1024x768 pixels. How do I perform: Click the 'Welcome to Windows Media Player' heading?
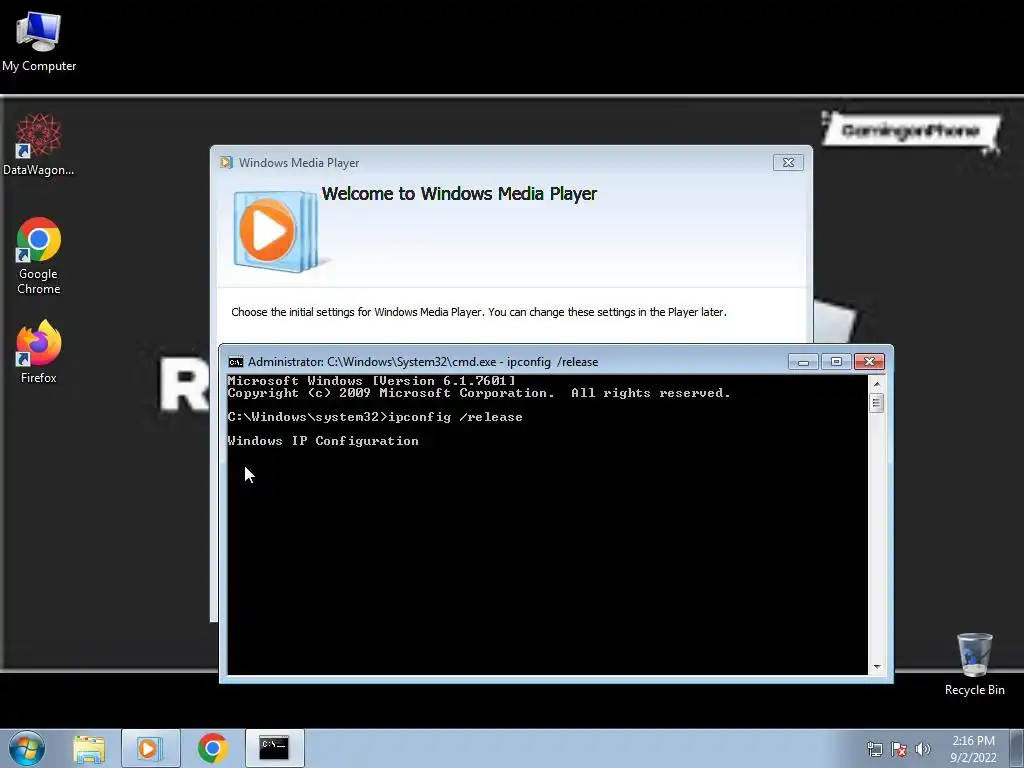click(459, 194)
